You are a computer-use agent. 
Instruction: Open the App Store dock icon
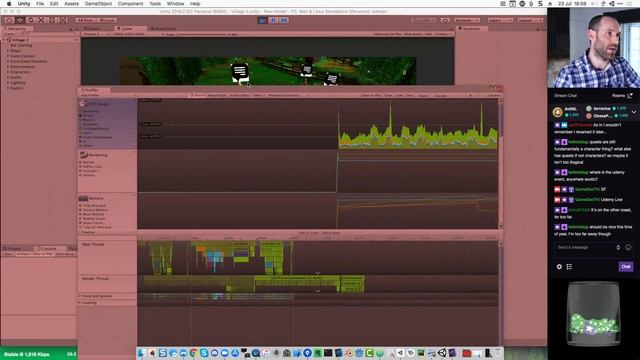pyautogui.click(x=235, y=353)
